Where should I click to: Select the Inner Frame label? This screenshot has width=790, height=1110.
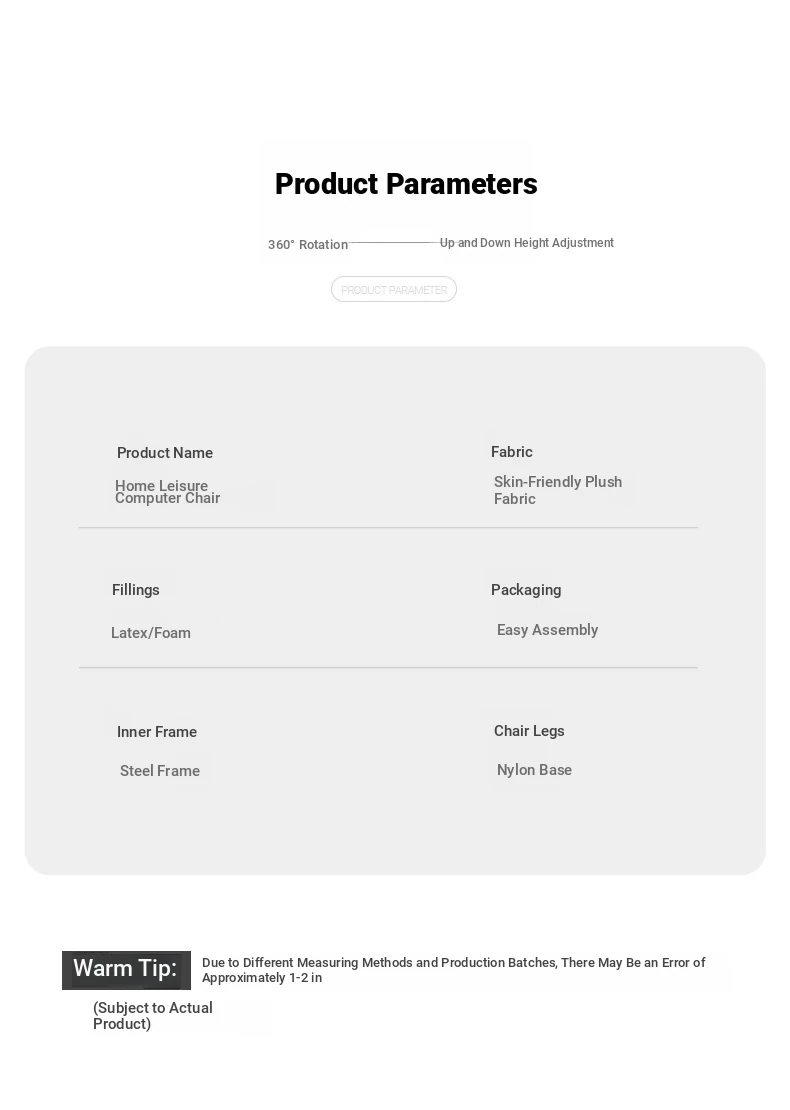(157, 732)
